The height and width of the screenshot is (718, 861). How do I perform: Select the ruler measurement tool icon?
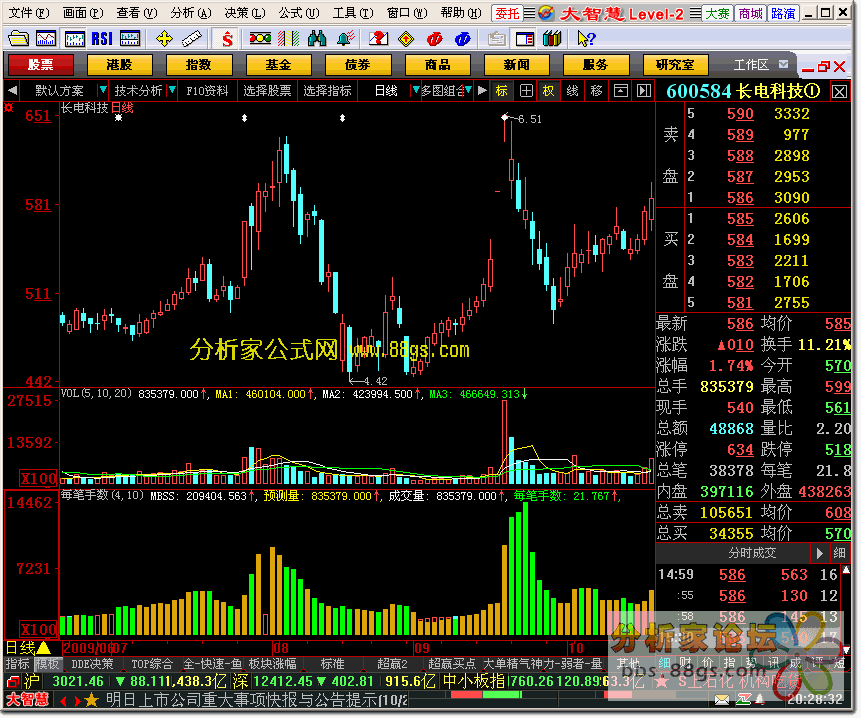tap(191, 39)
